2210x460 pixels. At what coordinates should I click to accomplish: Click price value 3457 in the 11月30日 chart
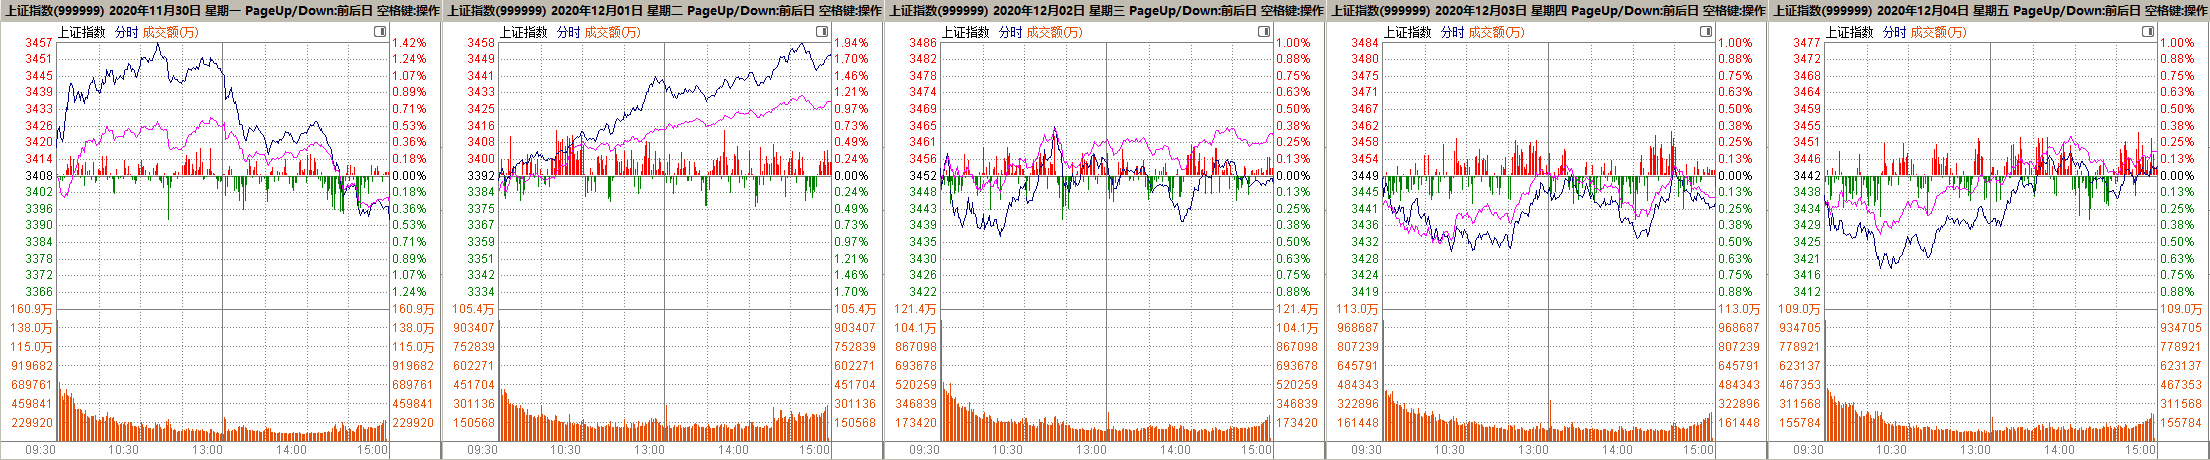39,43
